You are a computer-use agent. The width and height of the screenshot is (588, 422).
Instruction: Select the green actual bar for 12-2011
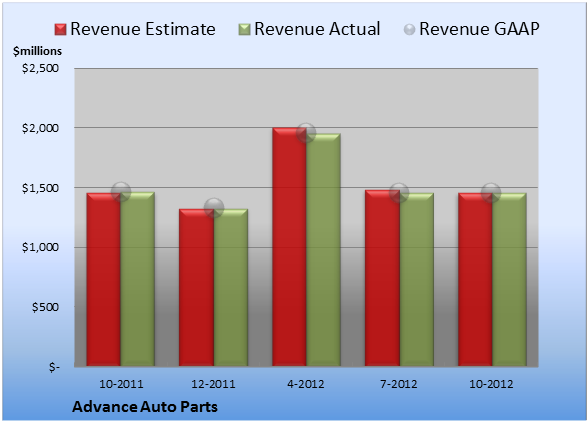[231, 287]
